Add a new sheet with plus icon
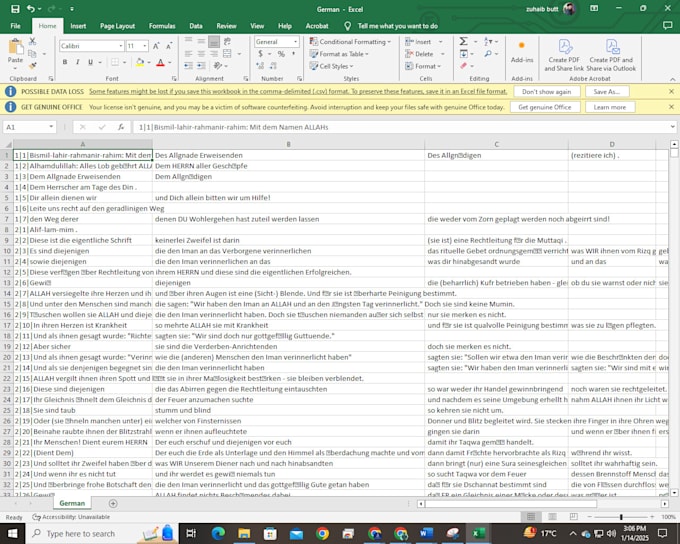 [113, 503]
